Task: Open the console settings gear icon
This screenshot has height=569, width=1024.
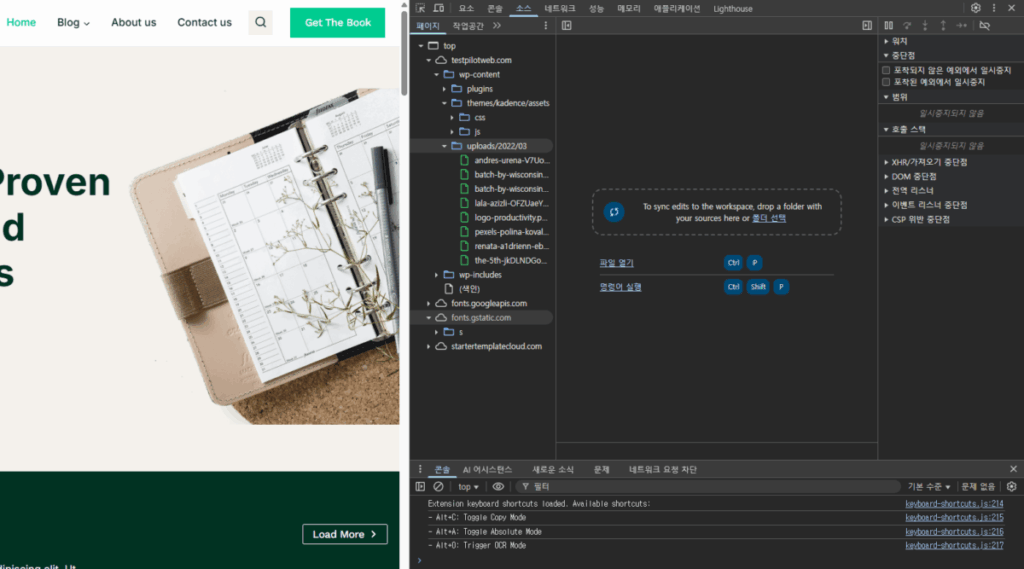Action: tap(1011, 487)
